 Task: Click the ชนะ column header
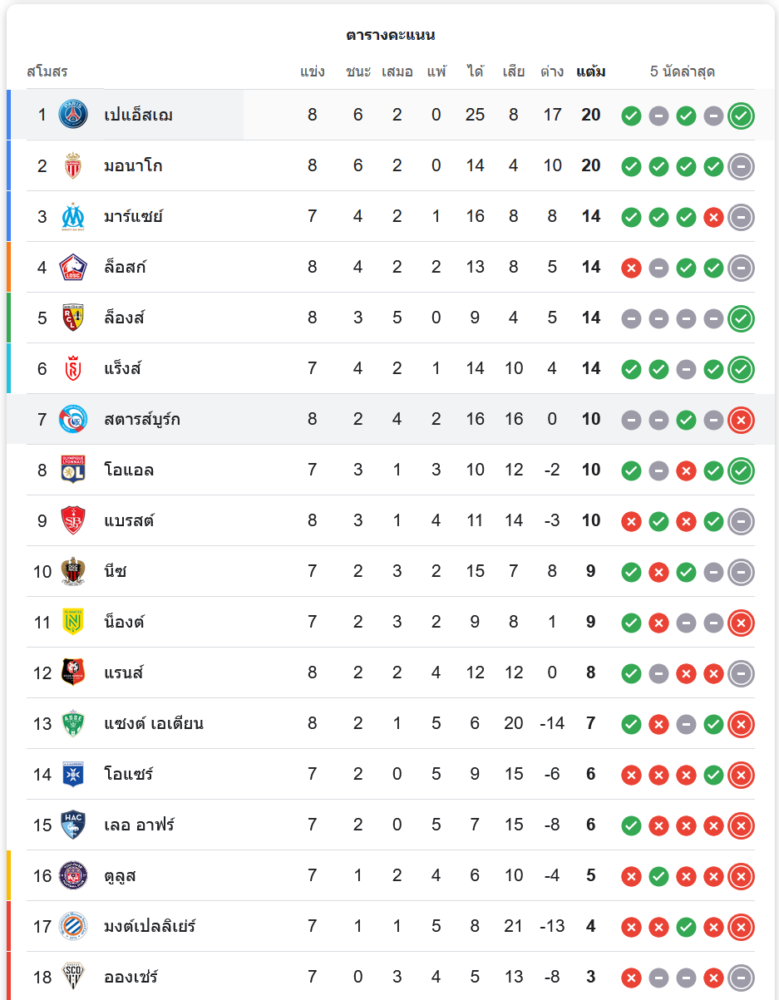(358, 72)
